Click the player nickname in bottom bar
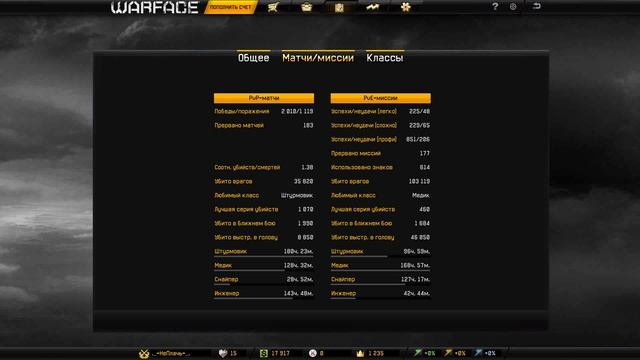 [171, 353]
